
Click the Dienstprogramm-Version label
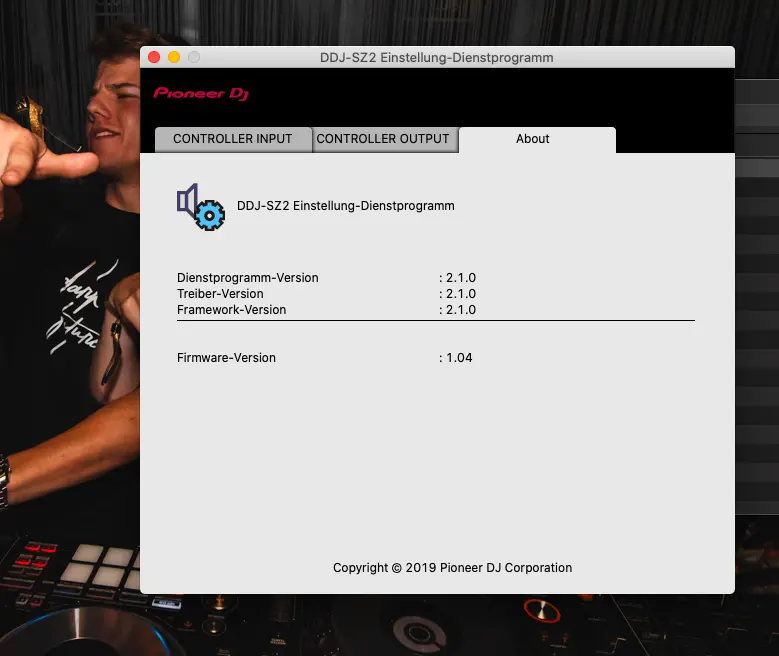(x=247, y=278)
